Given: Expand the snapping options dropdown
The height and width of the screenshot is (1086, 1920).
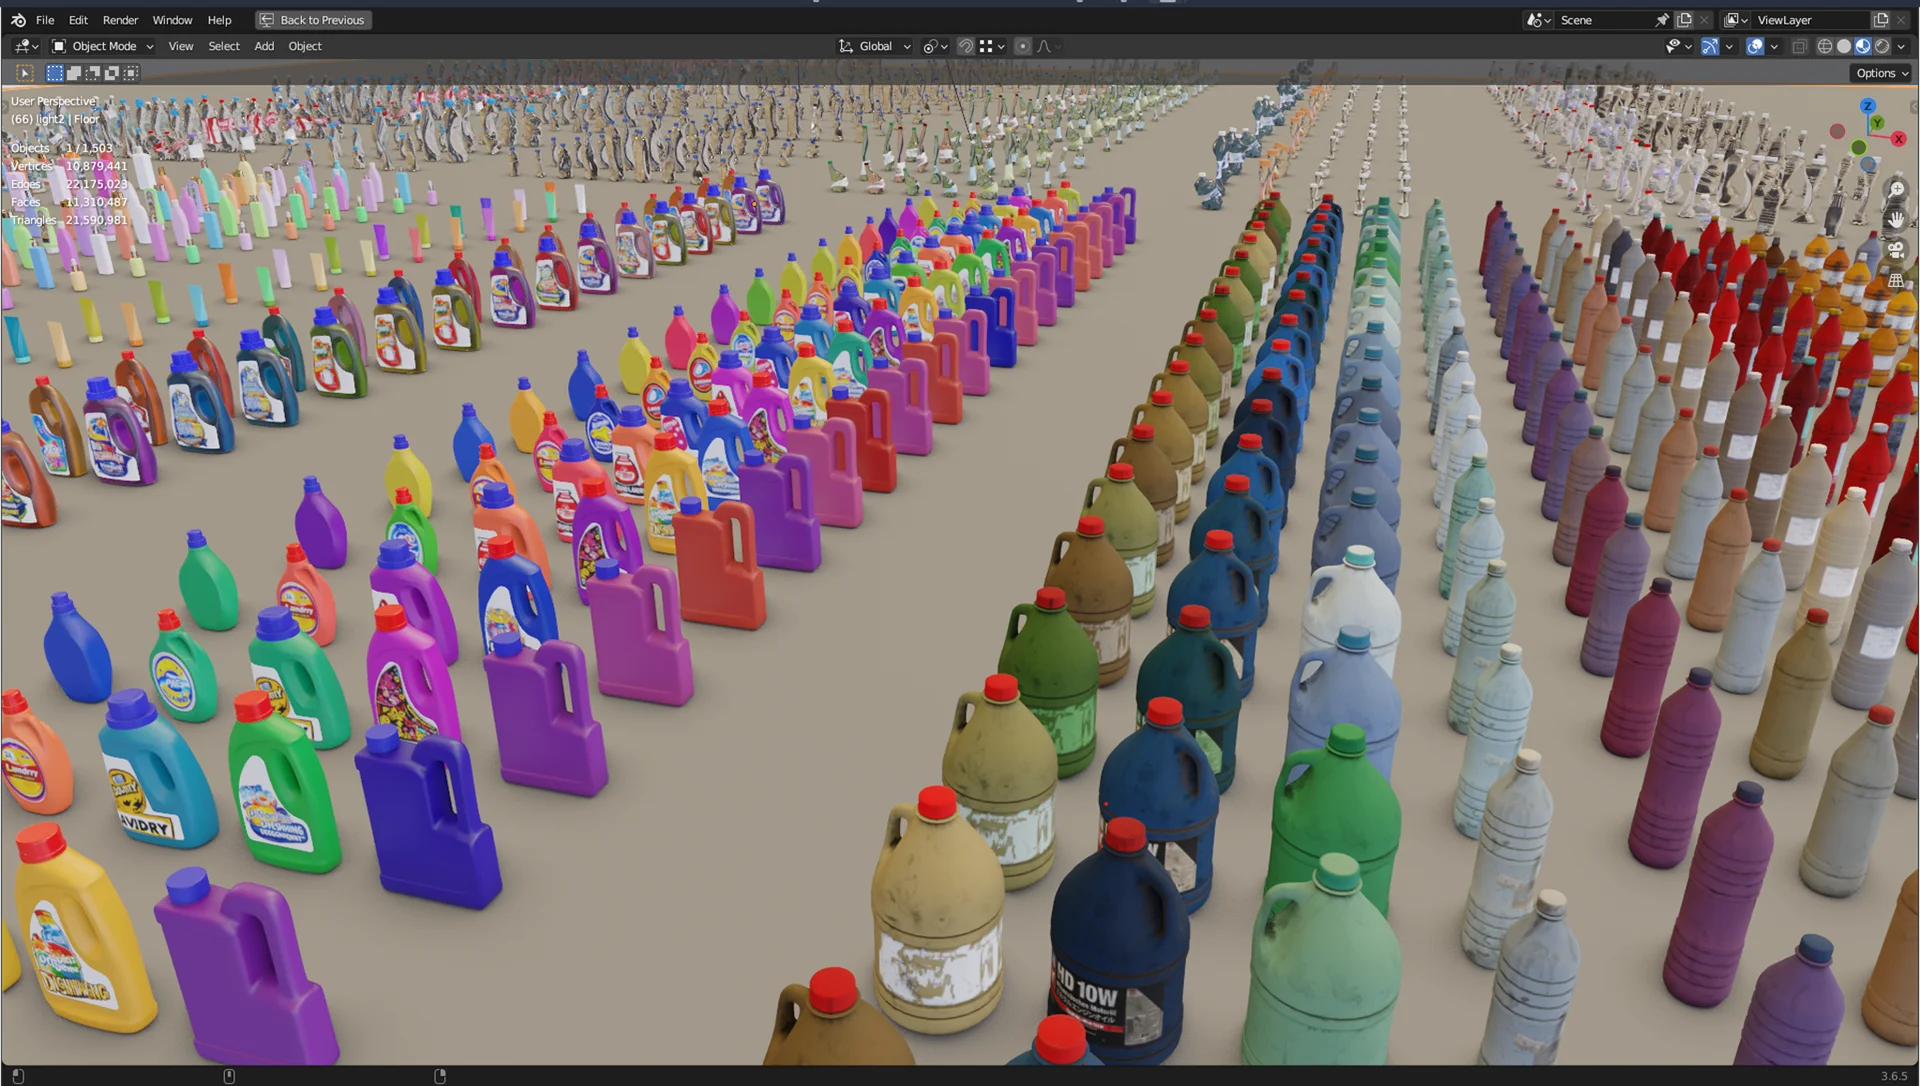Looking at the screenshot, I should click(x=1001, y=46).
